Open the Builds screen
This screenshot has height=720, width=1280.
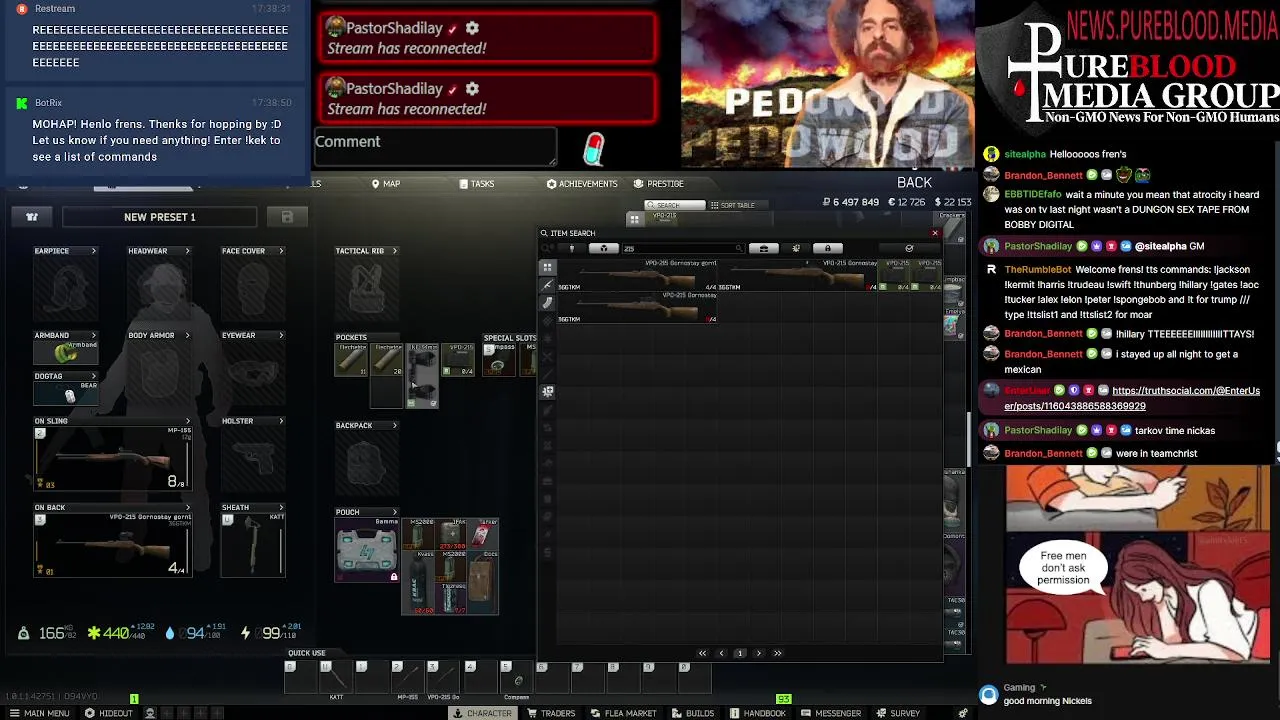coord(692,713)
